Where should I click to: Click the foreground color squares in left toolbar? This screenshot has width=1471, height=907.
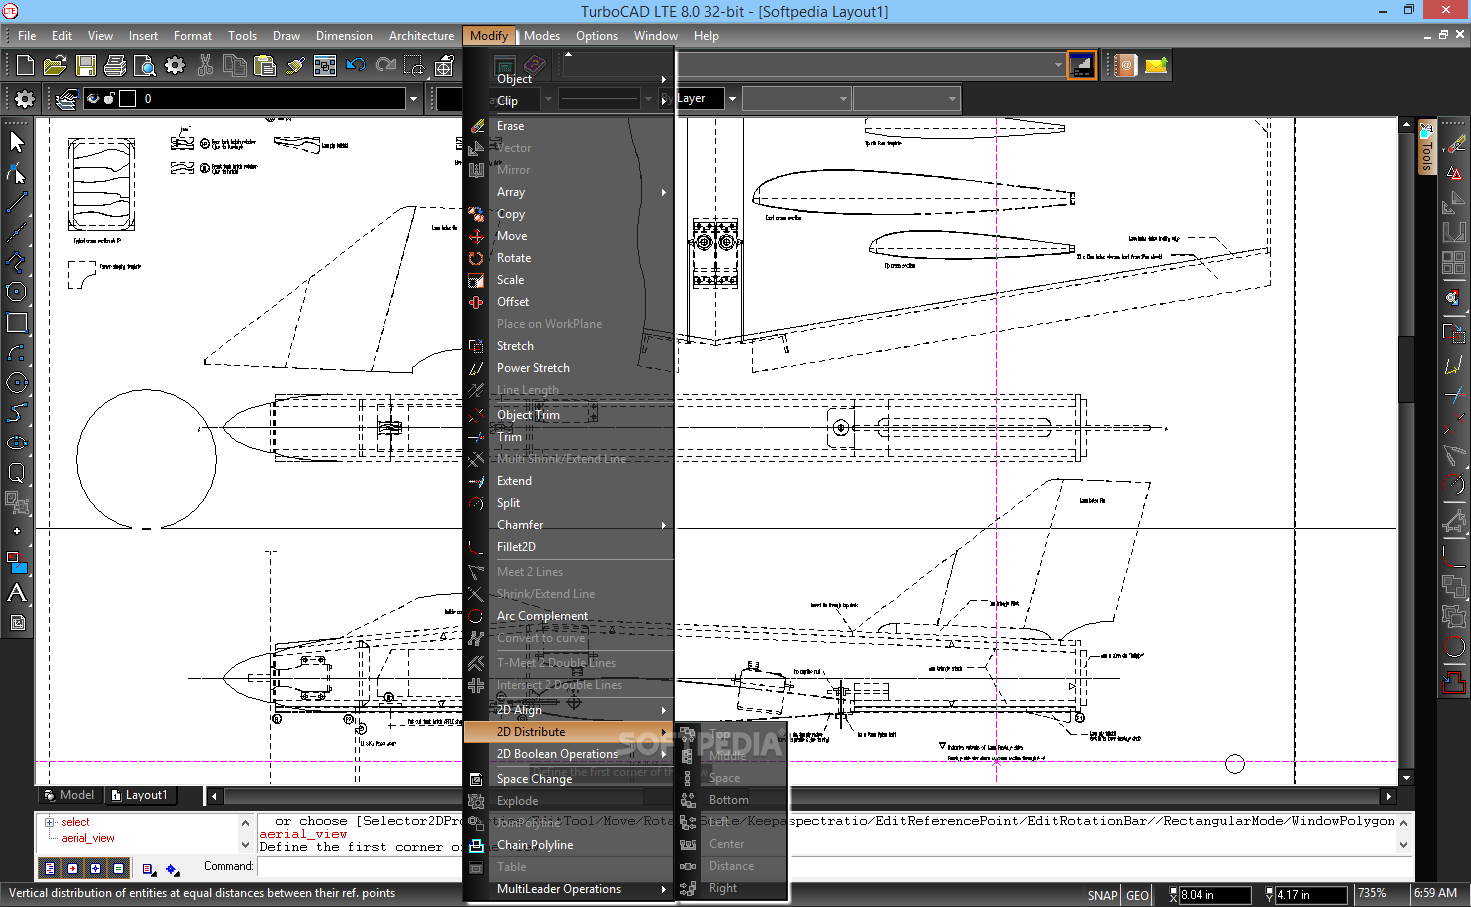[x=16, y=562]
